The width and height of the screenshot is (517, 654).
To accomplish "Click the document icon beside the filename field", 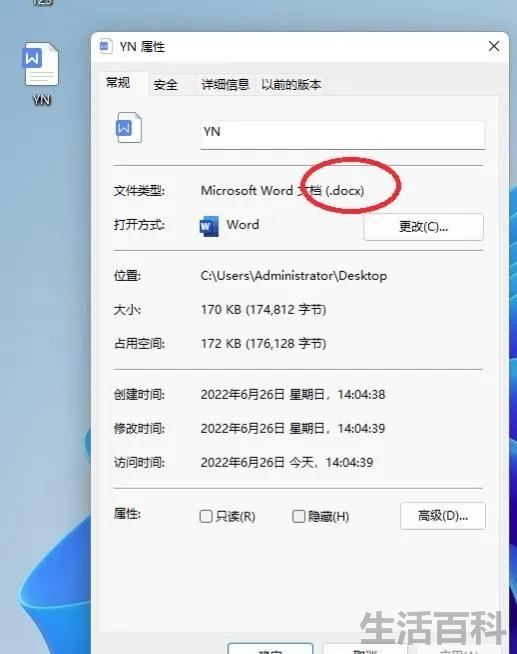I will [128, 127].
